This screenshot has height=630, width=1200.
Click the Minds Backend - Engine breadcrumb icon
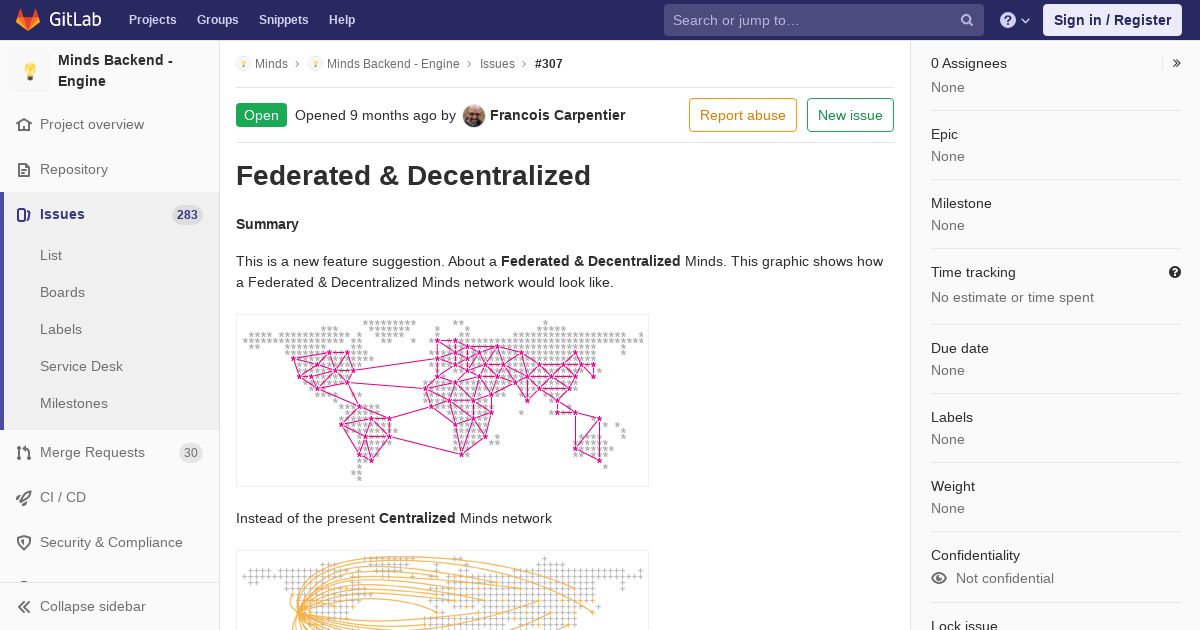coord(315,64)
